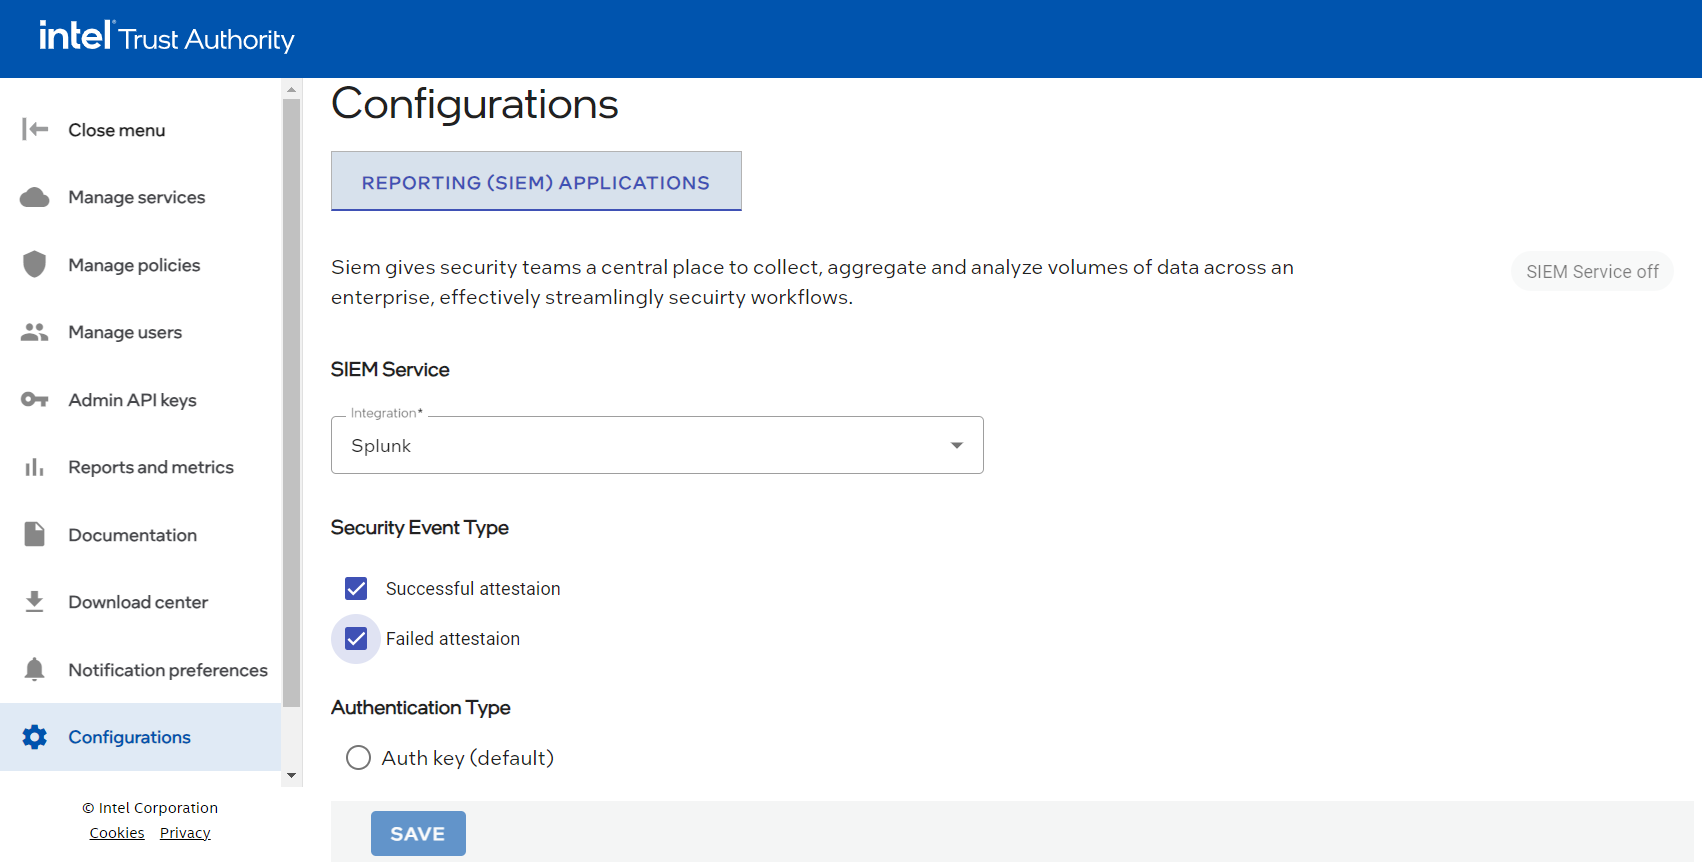The height and width of the screenshot is (862, 1702).
Task: Click the © Intel Corporation text
Action: [150, 807]
